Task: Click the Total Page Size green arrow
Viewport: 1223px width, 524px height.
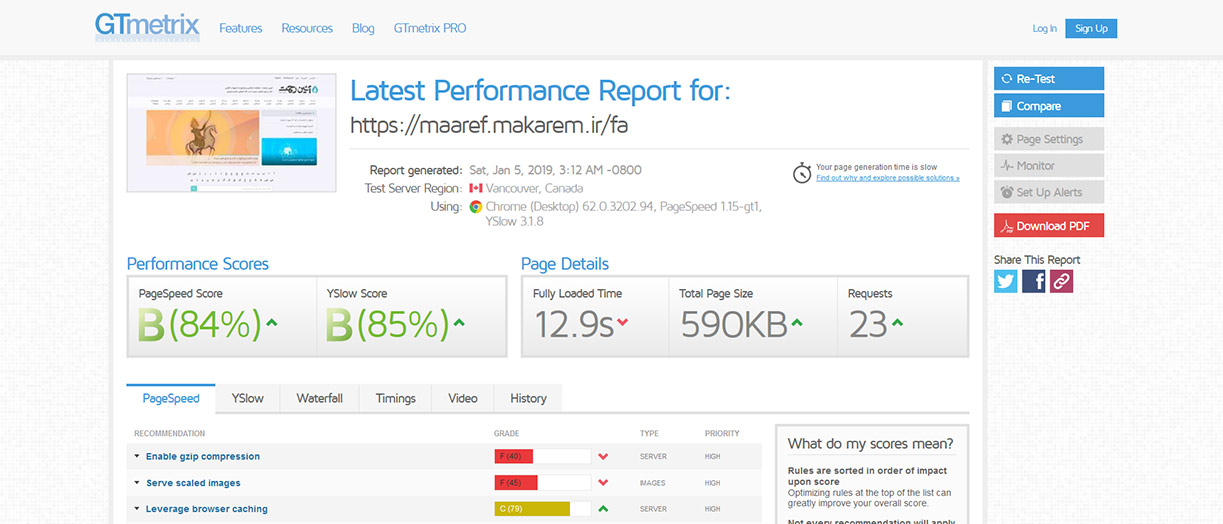Action: coord(797,322)
